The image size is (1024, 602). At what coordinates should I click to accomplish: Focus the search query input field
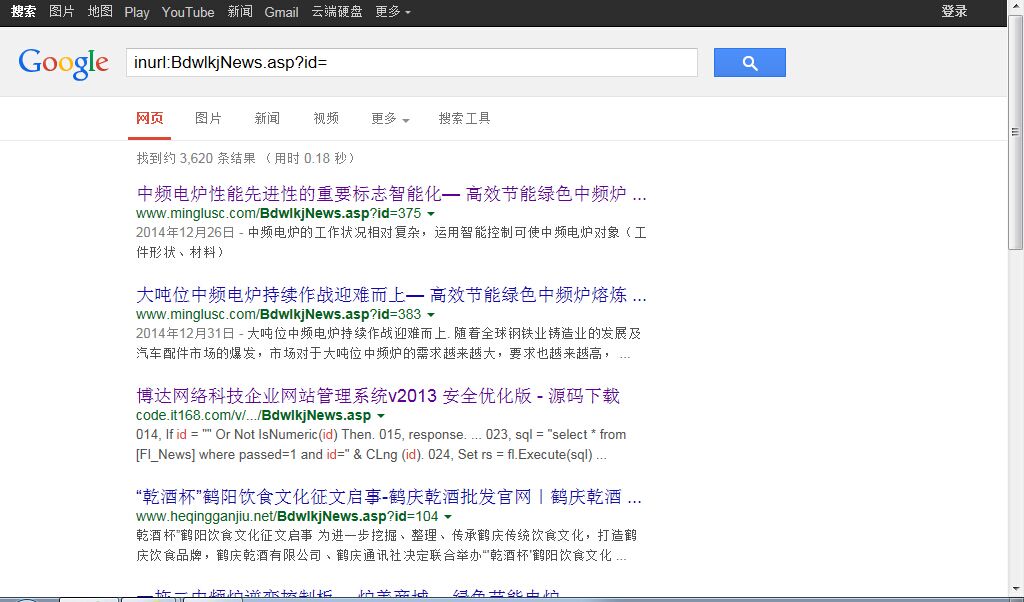[411, 63]
